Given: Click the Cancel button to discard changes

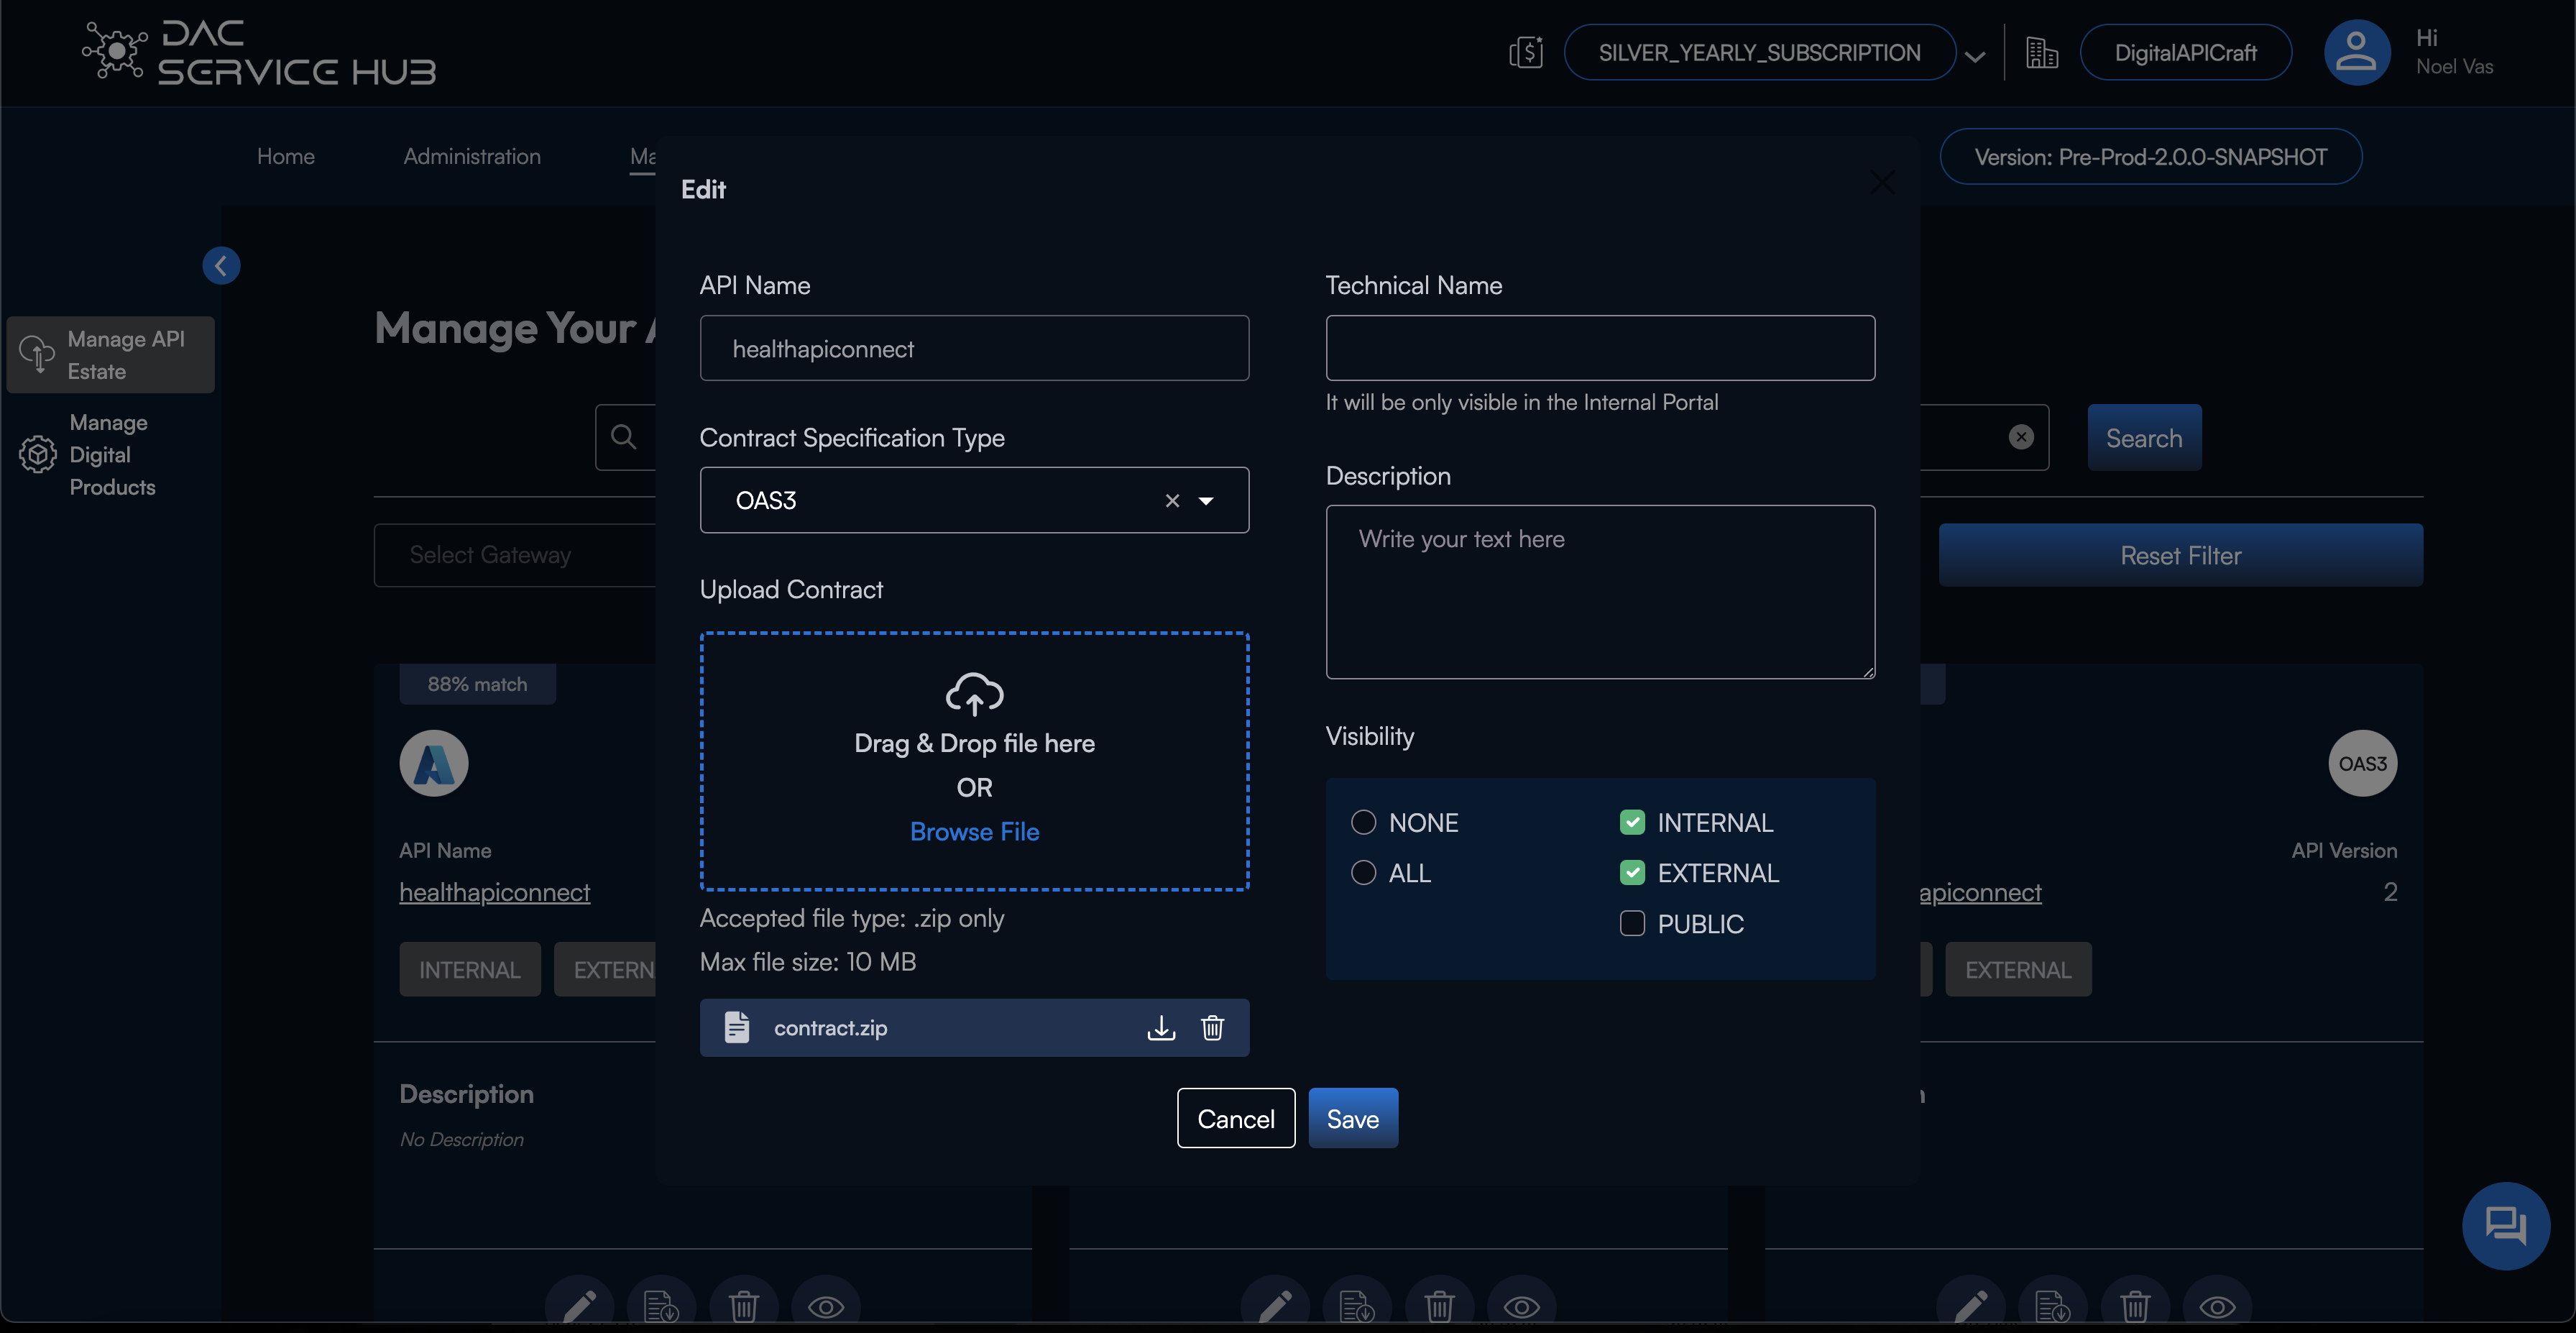Looking at the screenshot, I should (x=1236, y=1117).
